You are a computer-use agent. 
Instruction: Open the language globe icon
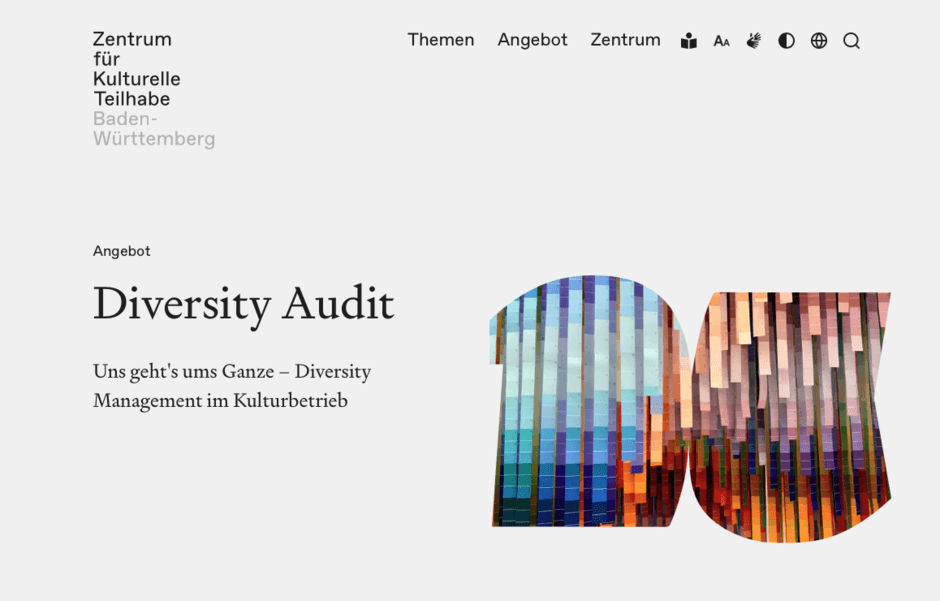click(819, 41)
